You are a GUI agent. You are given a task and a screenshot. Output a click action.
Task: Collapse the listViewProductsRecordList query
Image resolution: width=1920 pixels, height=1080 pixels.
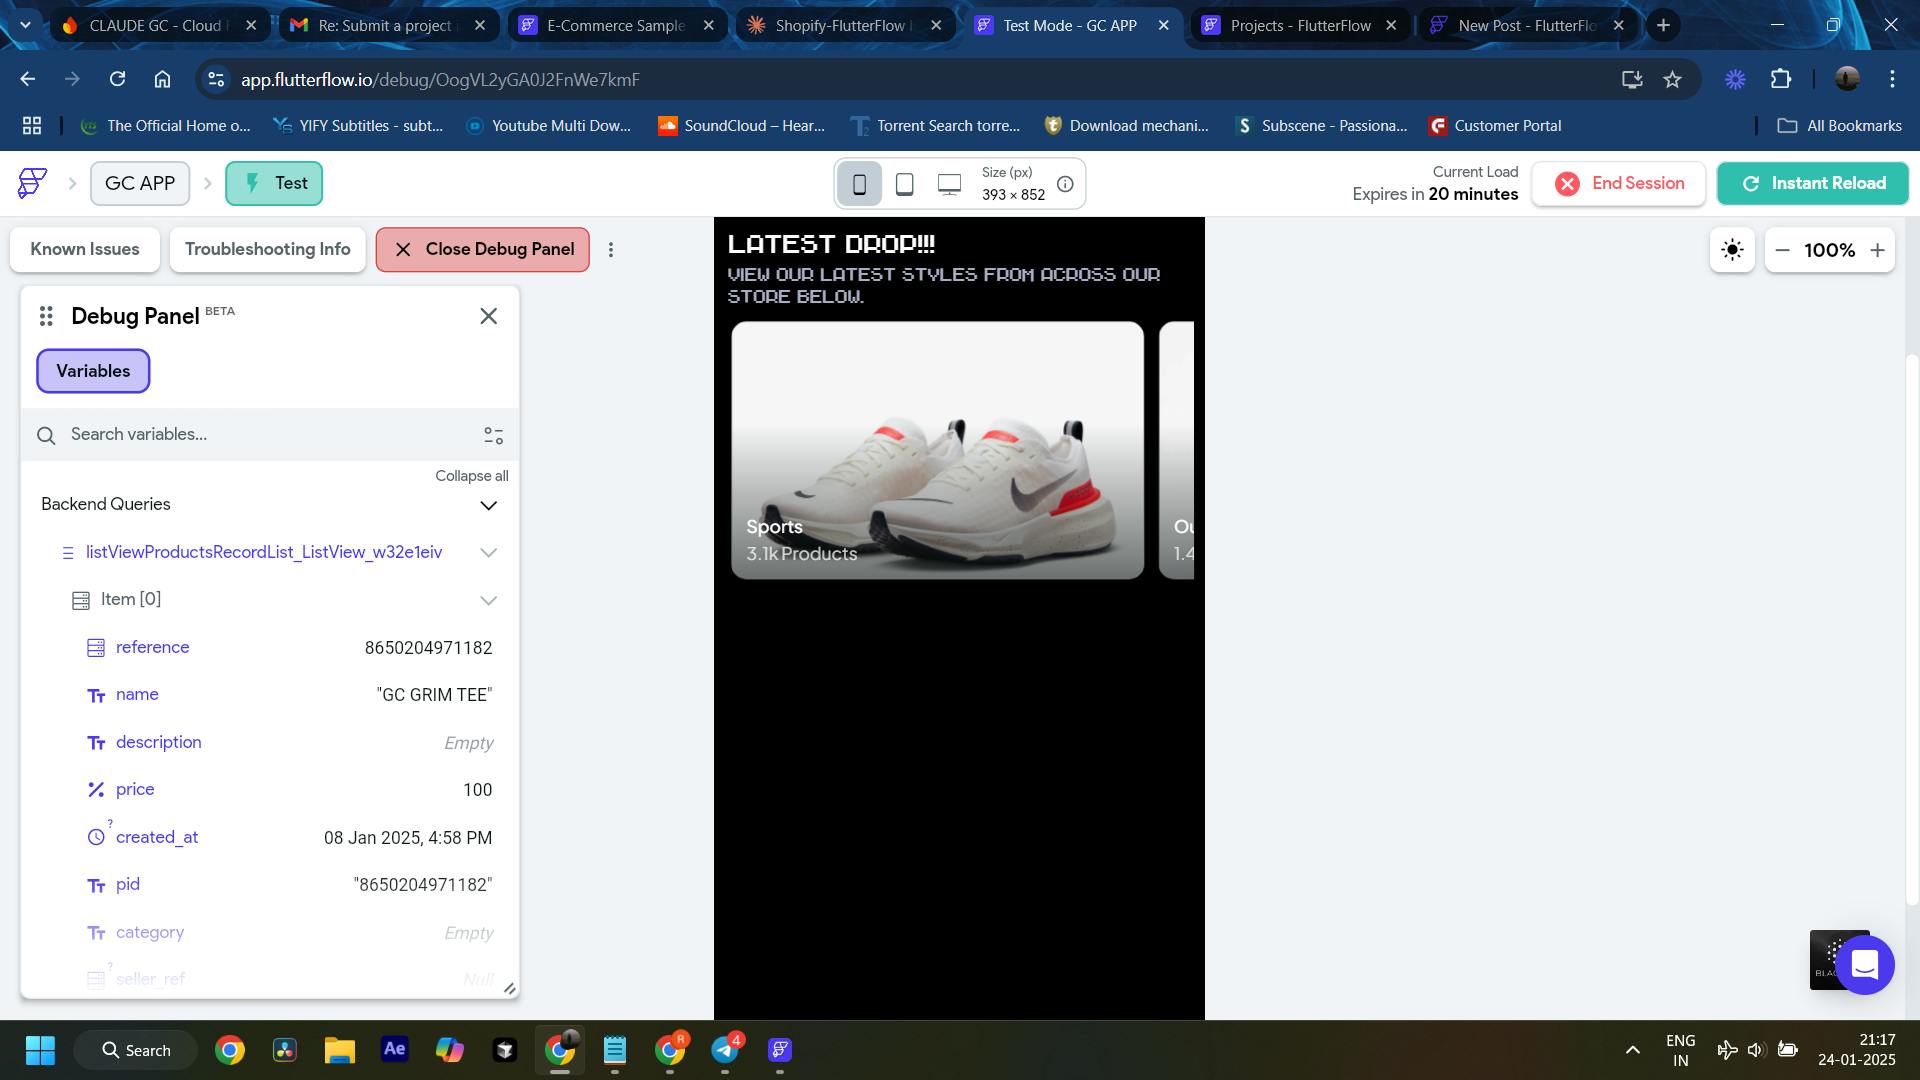pos(488,552)
